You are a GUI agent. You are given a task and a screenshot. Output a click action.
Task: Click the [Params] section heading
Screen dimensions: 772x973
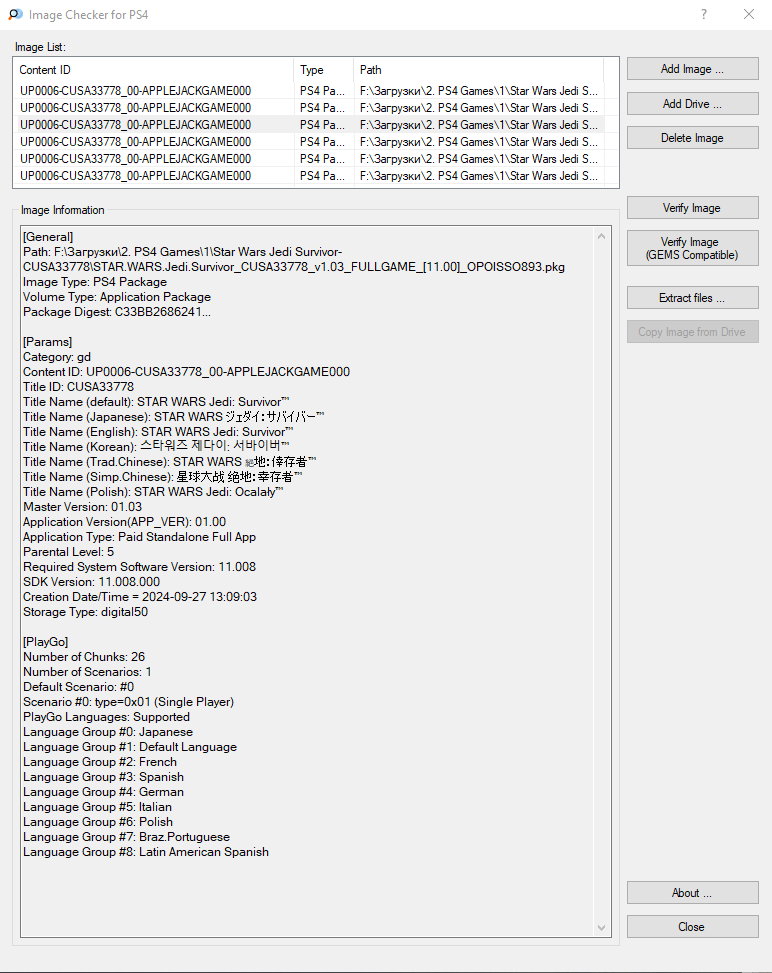[x=48, y=342]
